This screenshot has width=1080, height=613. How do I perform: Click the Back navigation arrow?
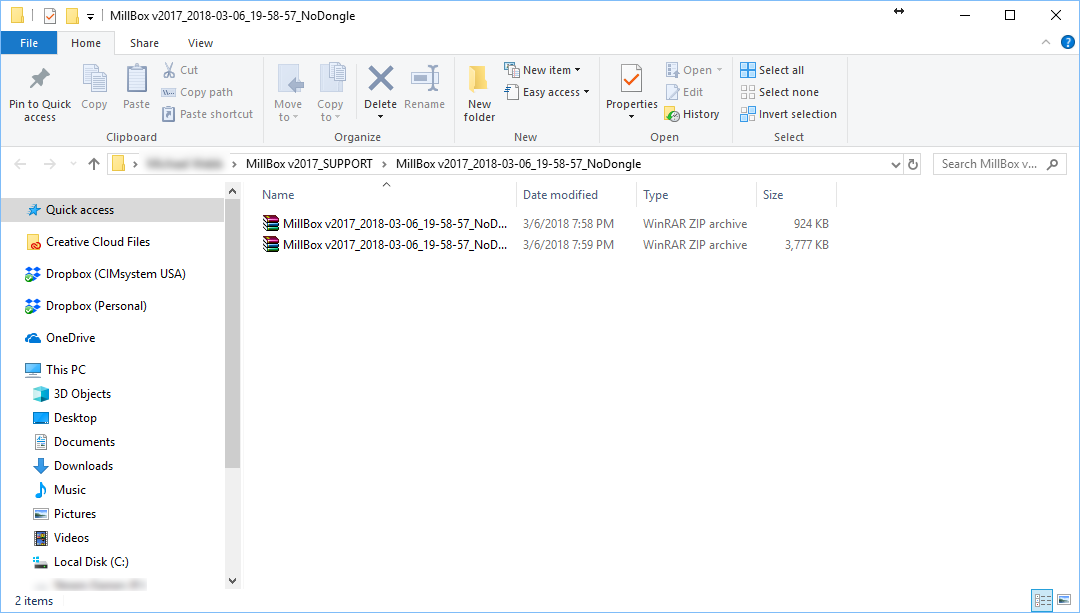(x=21, y=164)
